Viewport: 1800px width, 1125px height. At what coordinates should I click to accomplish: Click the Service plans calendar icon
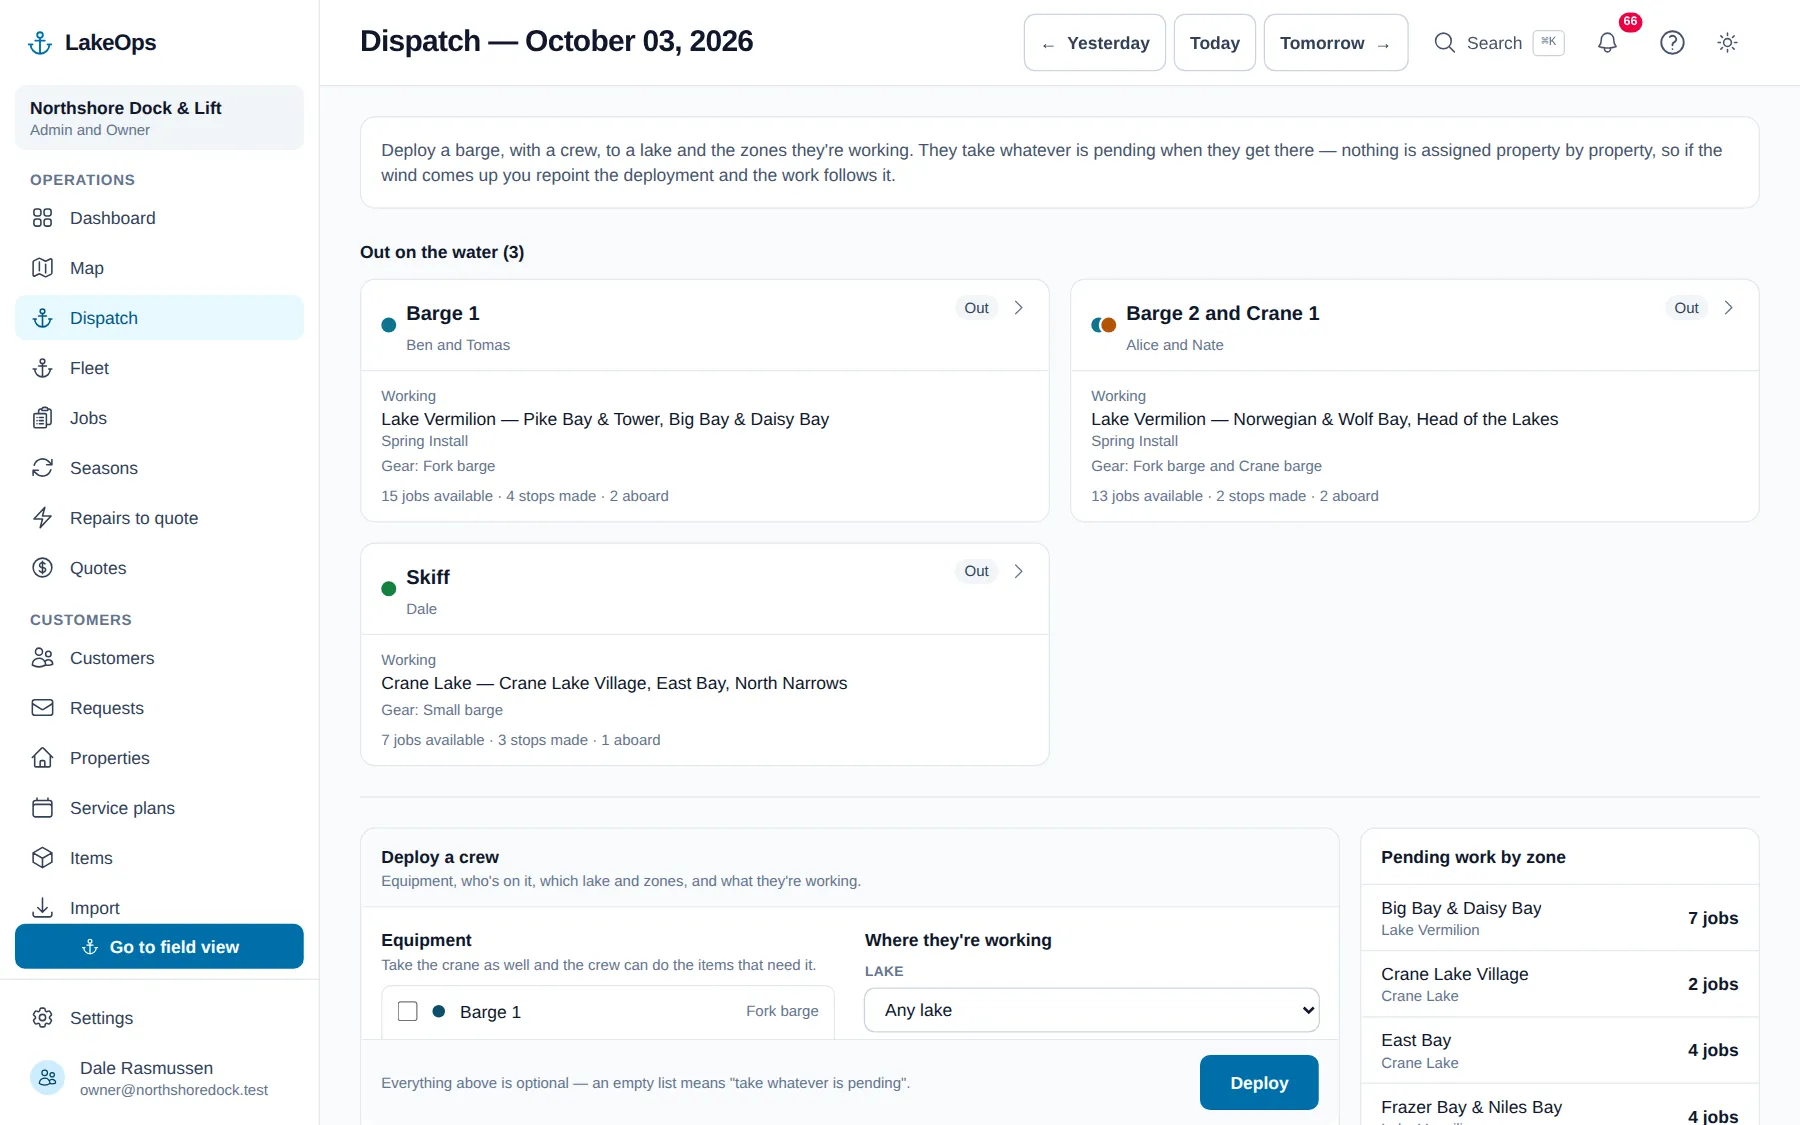point(42,808)
